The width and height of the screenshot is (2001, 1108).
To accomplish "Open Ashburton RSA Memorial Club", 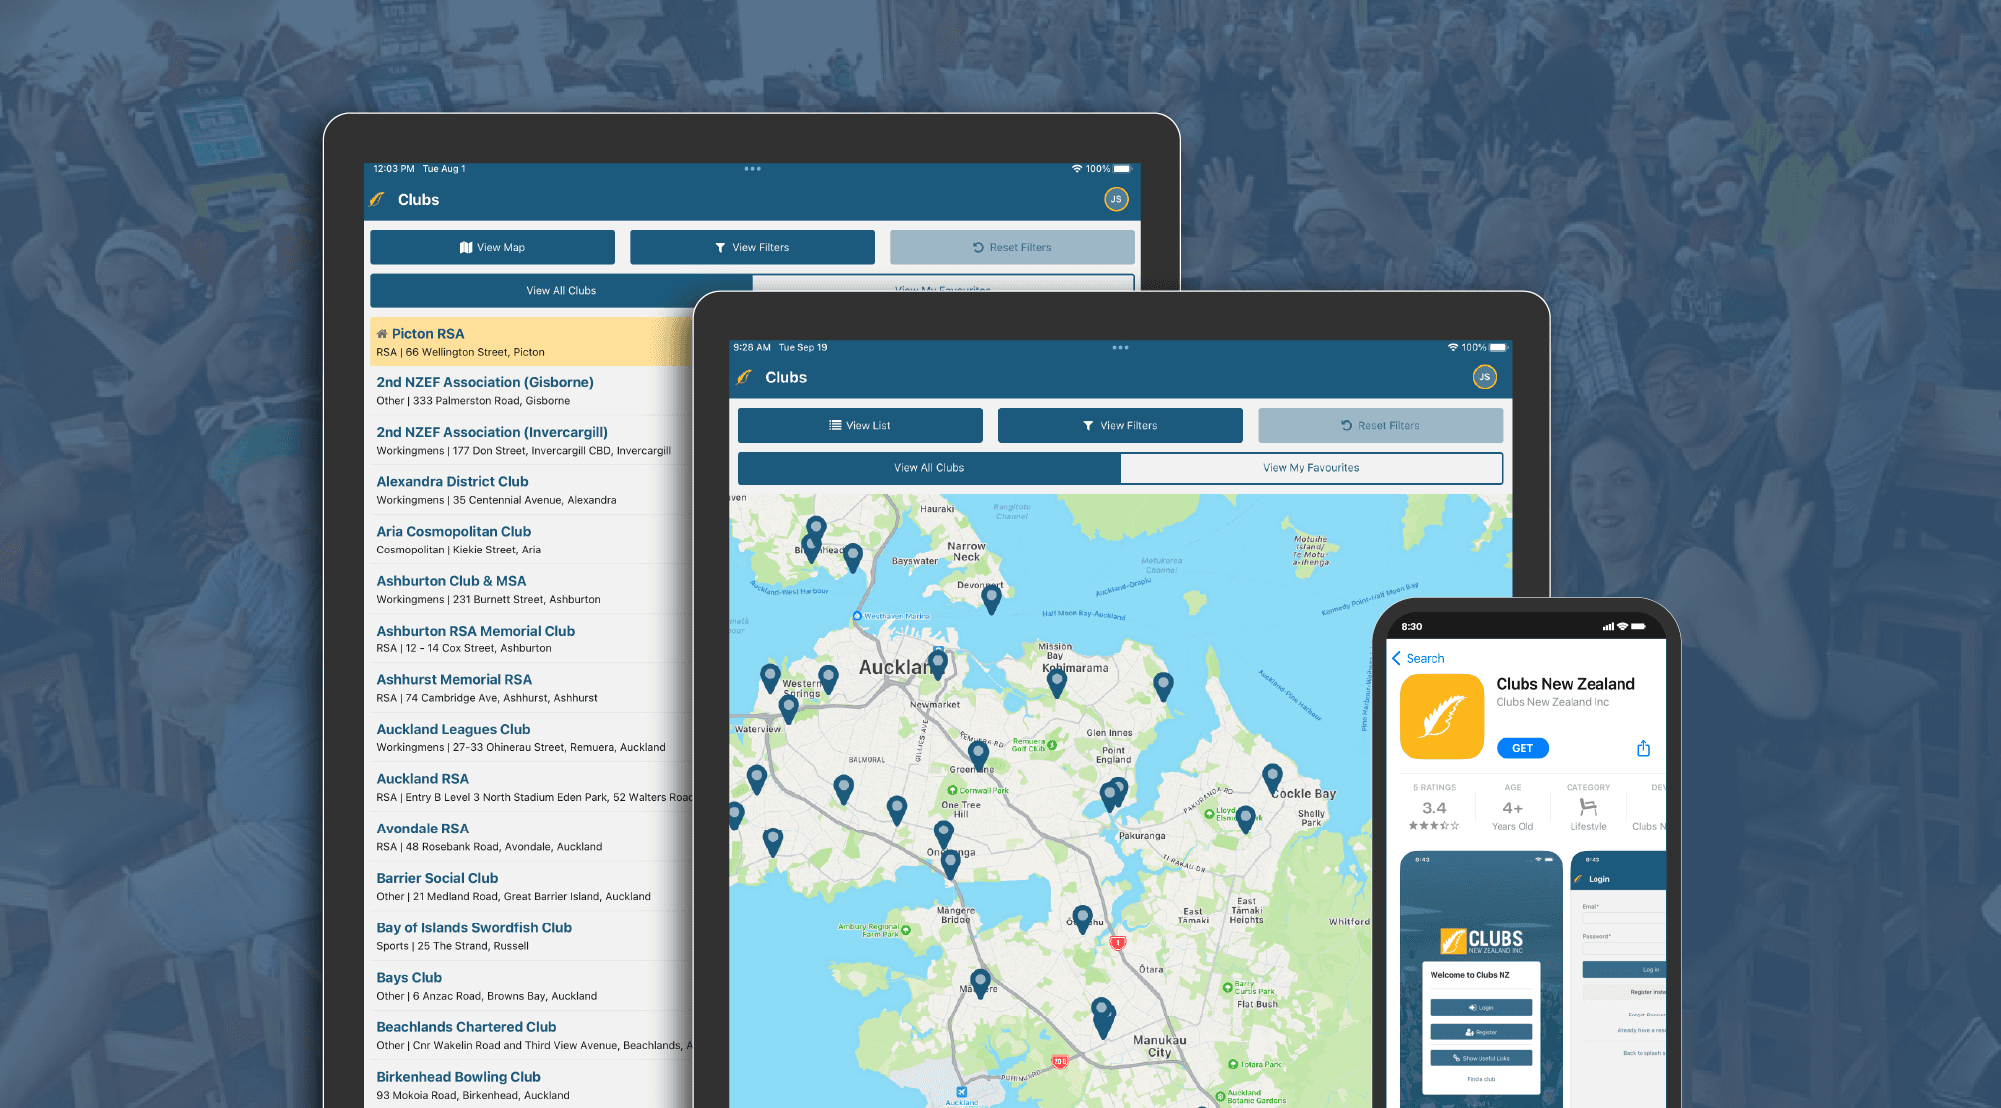I will (531, 639).
